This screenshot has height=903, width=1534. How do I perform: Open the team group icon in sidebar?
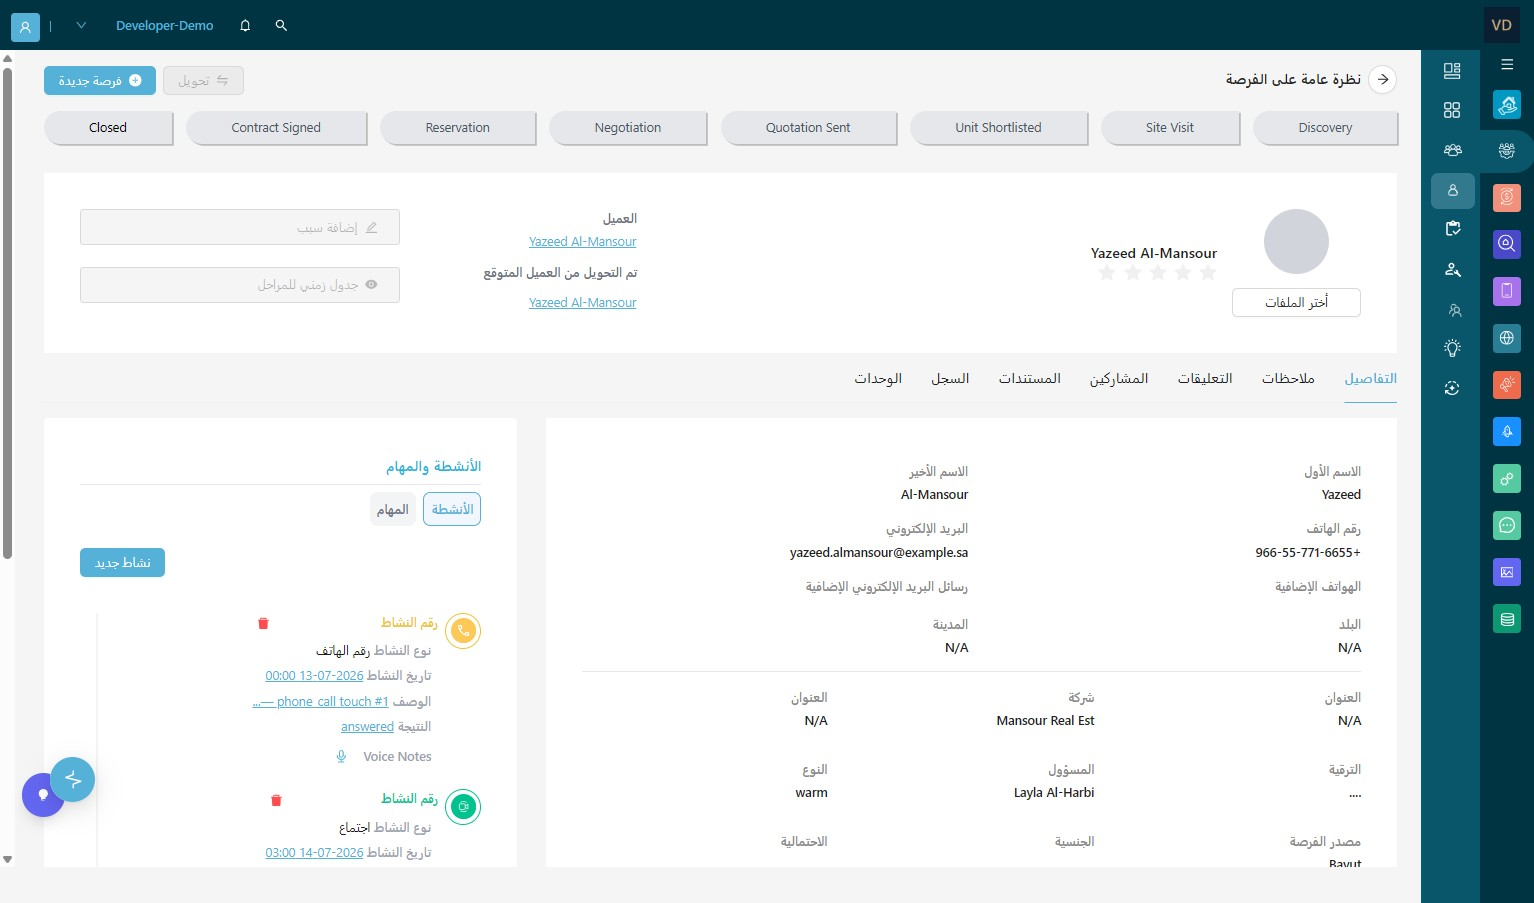pyautogui.click(x=1452, y=150)
